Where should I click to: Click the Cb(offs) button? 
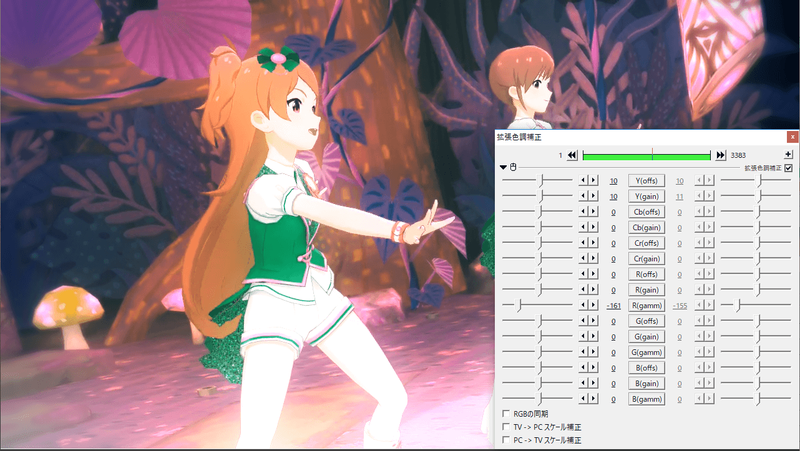pos(646,212)
